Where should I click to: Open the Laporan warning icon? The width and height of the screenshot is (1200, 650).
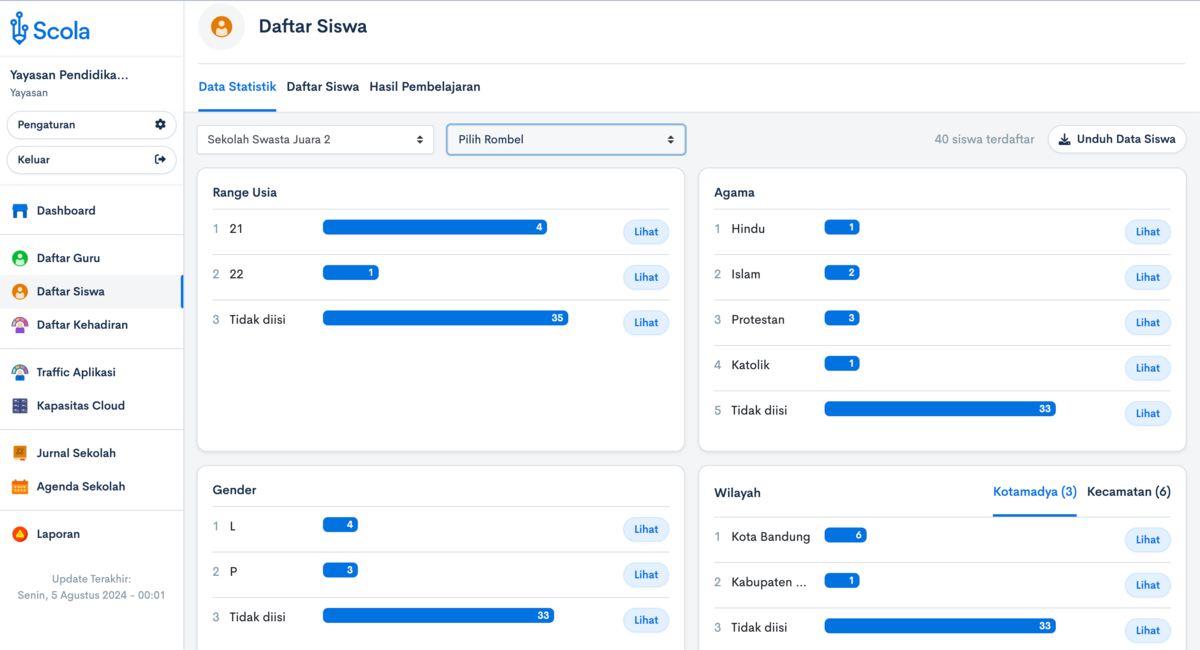coord(20,534)
